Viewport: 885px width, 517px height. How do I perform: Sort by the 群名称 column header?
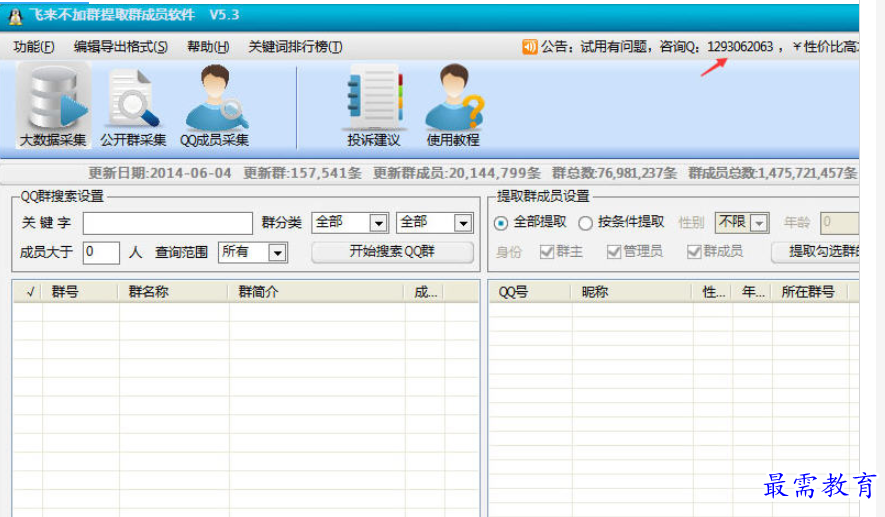(x=174, y=292)
